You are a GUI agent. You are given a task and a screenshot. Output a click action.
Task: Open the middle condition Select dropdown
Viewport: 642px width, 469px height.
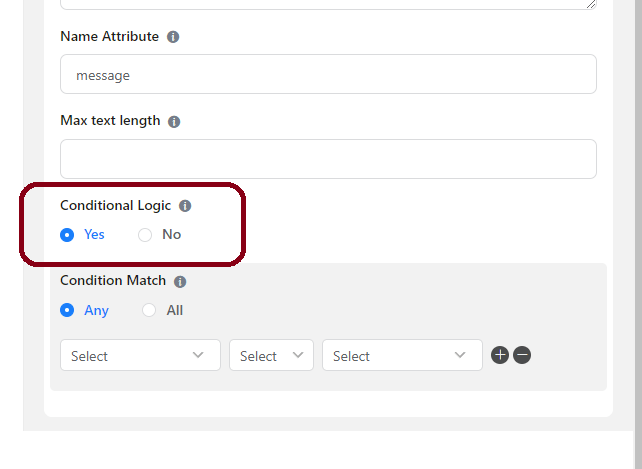pos(271,355)
